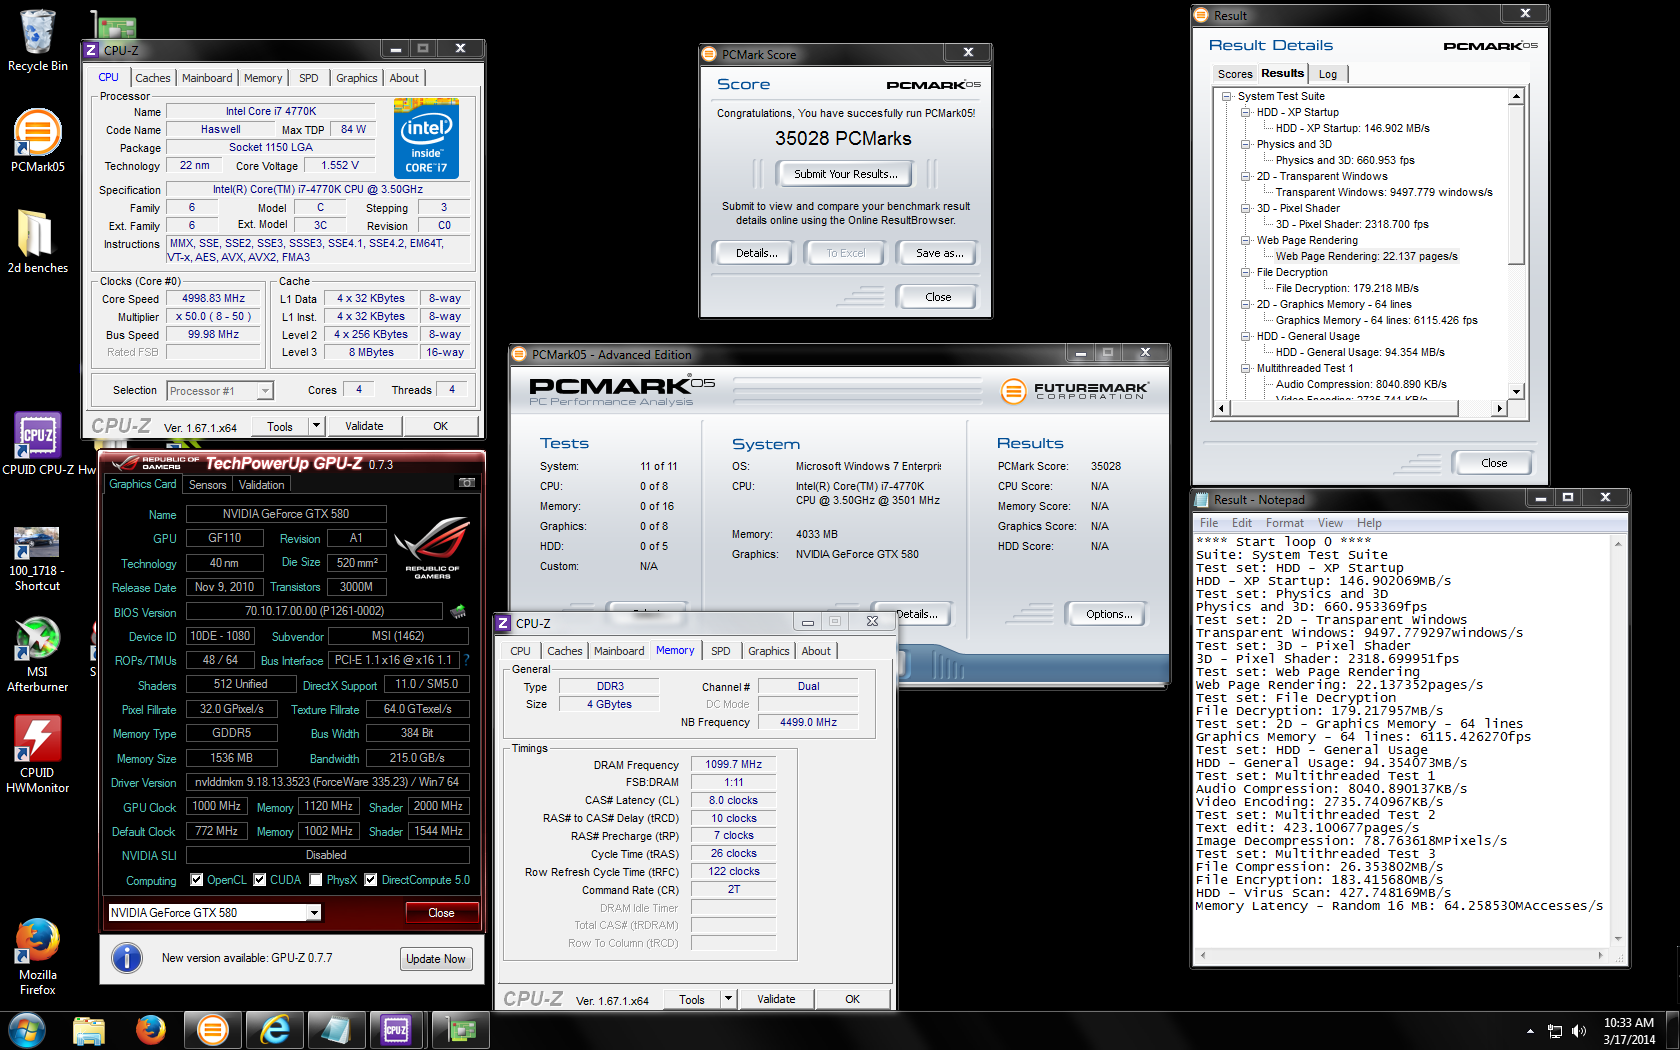Click the red Close button in GPU-Z

click(441, 913)
